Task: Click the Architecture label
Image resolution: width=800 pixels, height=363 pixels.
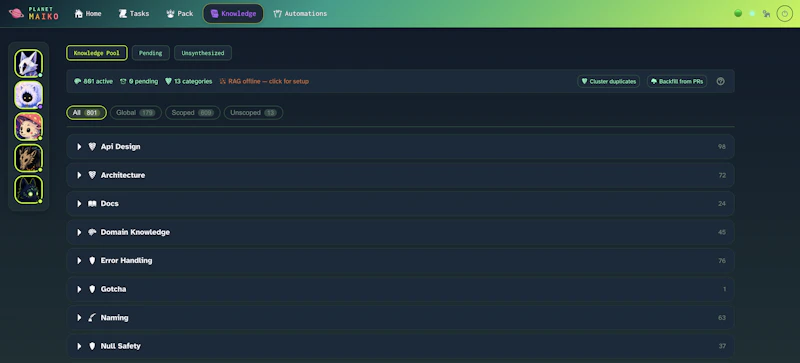Action: tap(123, 175)
